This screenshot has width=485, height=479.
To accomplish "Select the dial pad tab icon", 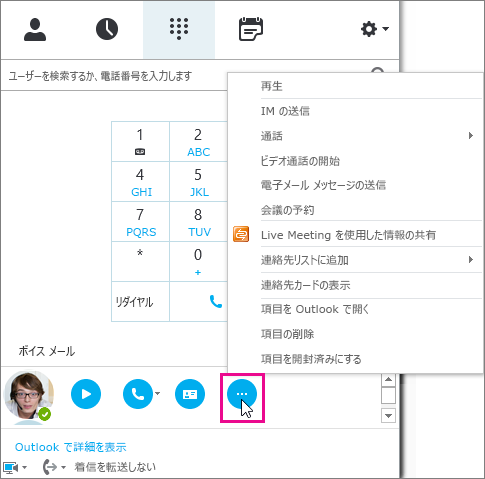I will 179,29.
